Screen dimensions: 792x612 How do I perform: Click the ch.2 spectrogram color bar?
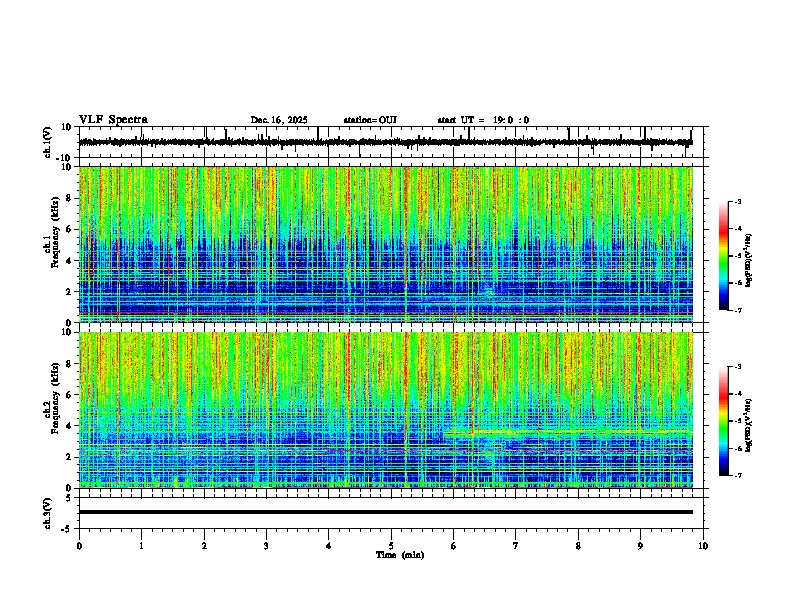click(724, 421)
